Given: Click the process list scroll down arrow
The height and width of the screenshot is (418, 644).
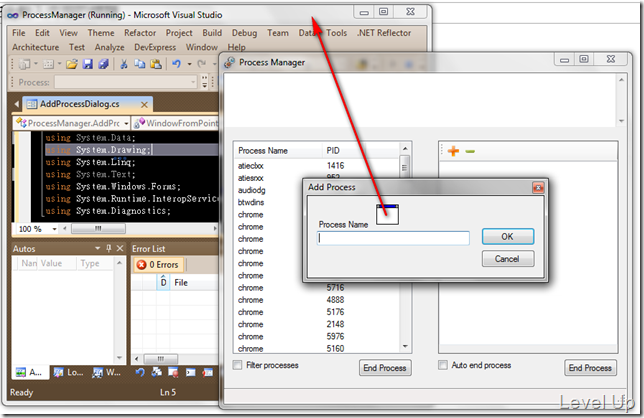Looking at the screenshot, I should pos(405,347).
